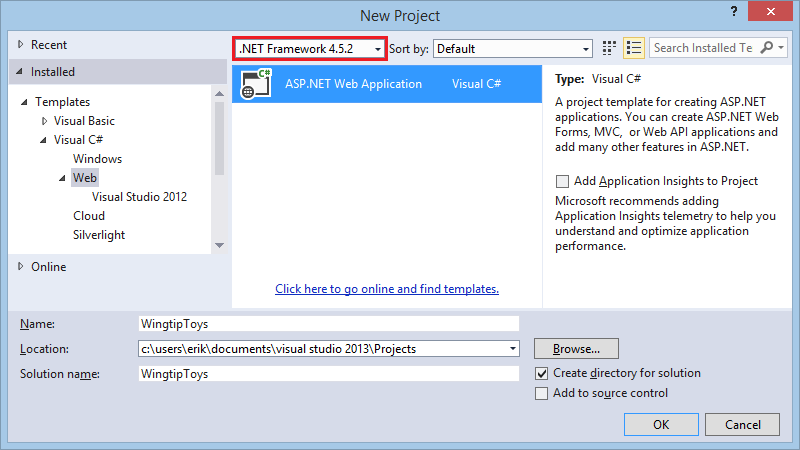
Task: Click the Installed label
Action: [53, 72]
